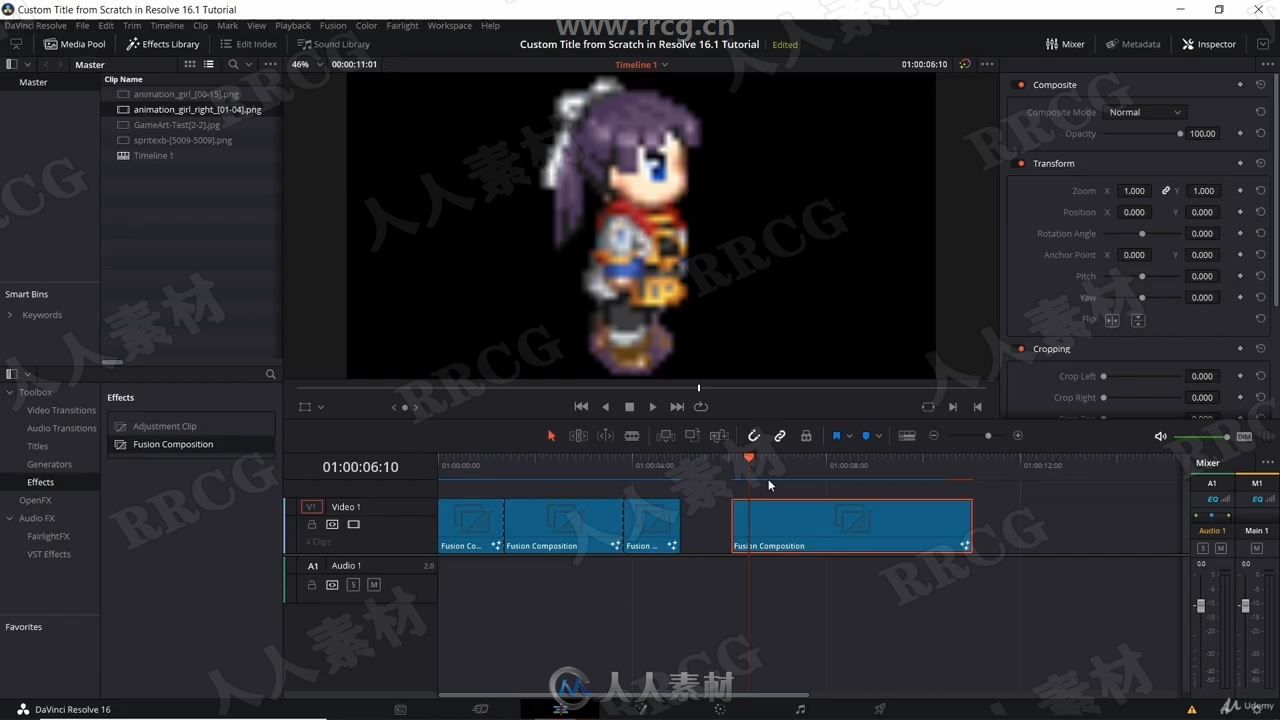Toggle zoom X/Y link icon

point(1165,191)
